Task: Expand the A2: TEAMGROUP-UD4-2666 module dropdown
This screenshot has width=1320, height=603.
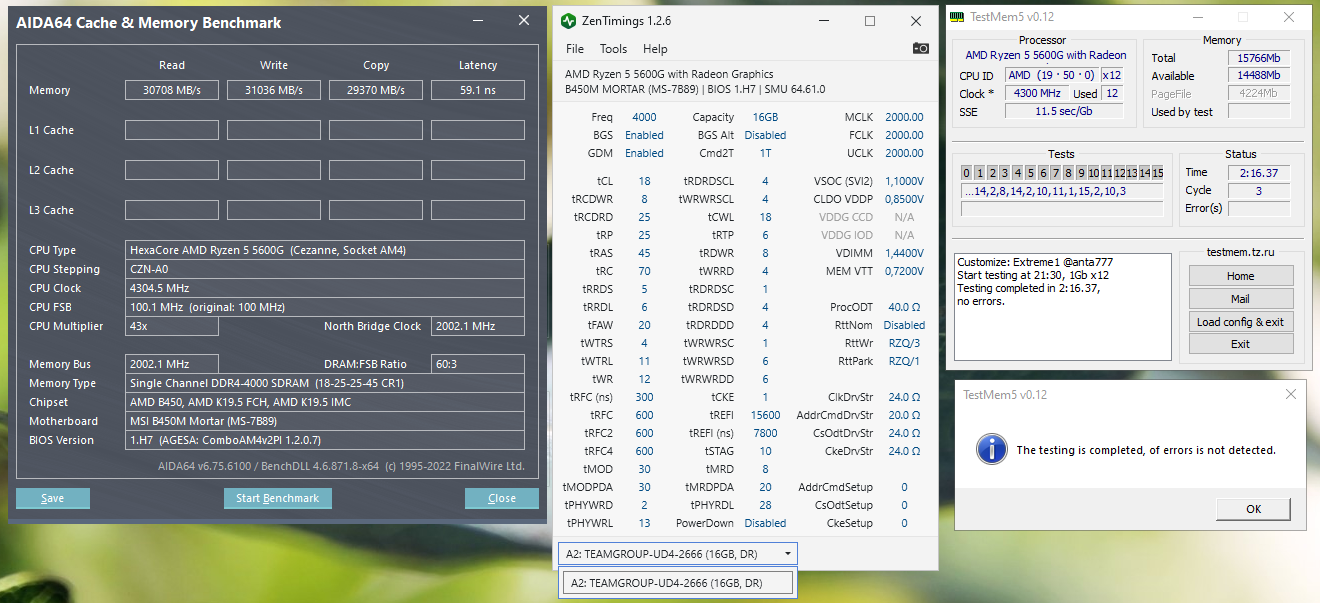Action: pos(678,553)
